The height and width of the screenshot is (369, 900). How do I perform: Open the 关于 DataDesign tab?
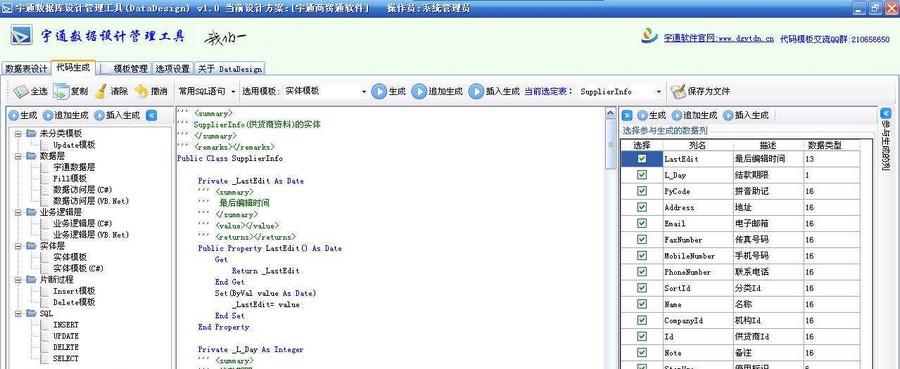(x=230, y=68)
